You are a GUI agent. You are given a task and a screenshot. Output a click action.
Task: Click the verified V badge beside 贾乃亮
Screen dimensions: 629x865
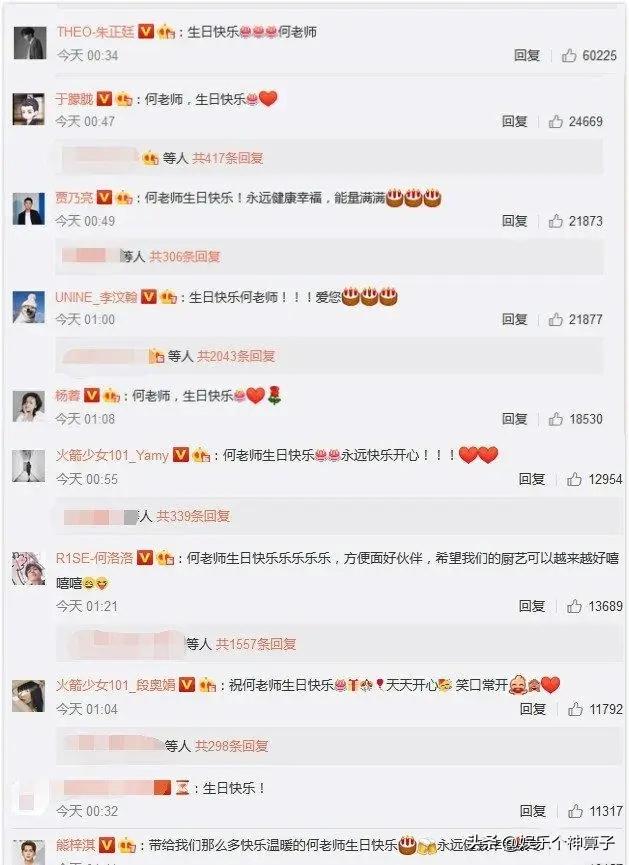[104, 197]
